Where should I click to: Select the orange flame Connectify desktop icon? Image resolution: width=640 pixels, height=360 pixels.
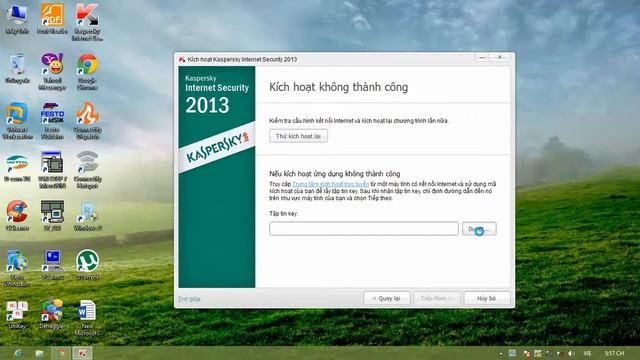87,121
